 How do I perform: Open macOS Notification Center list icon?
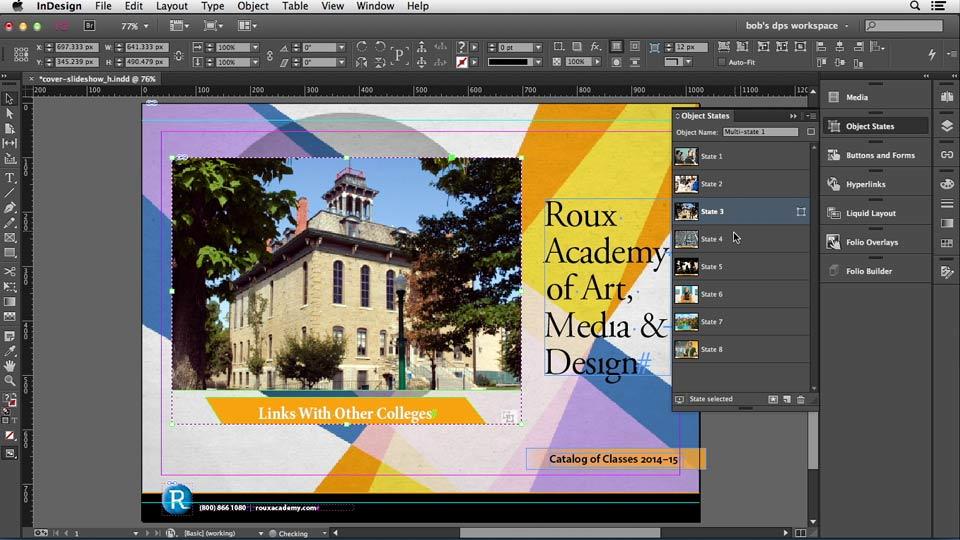click(x=938, y=6)
